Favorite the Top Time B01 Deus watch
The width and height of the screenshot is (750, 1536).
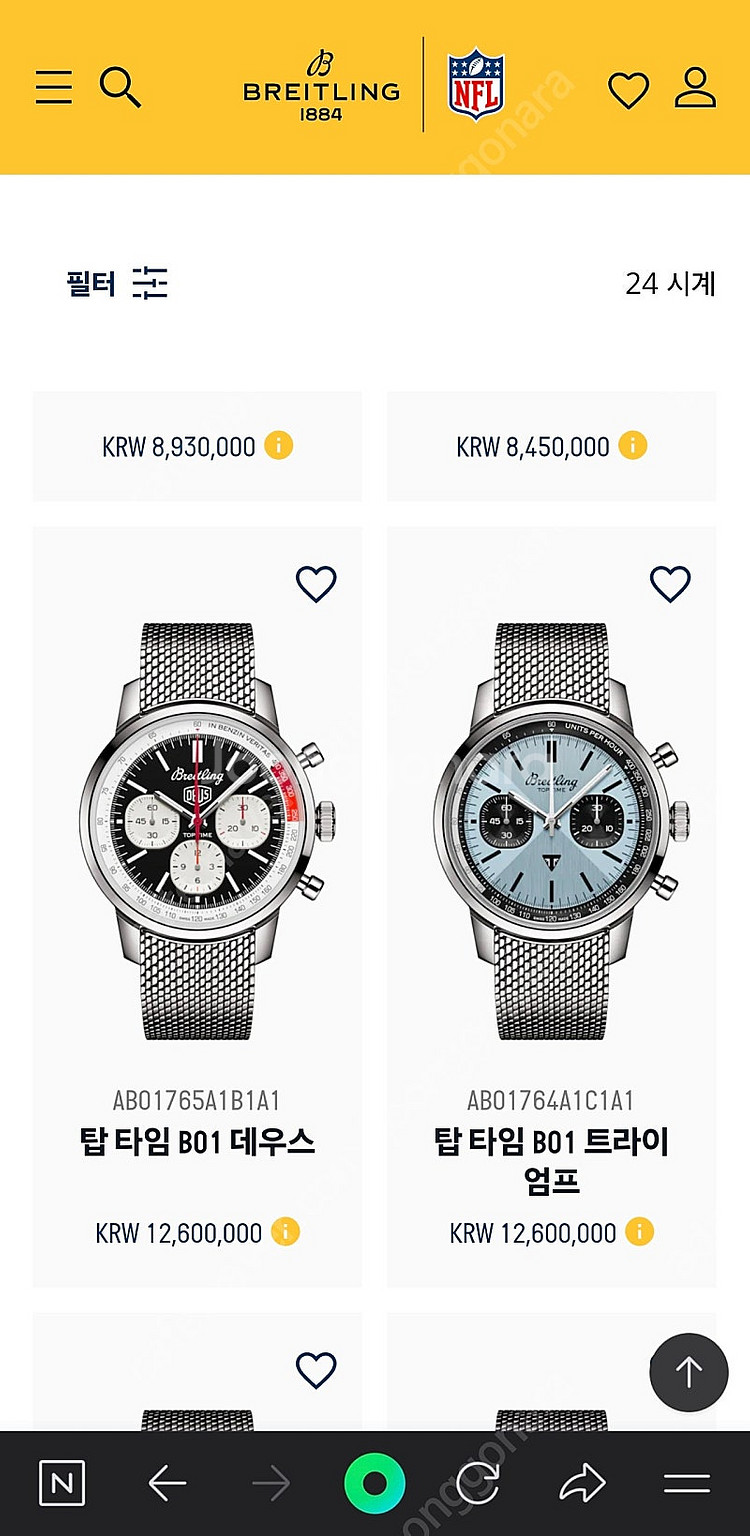316,584
